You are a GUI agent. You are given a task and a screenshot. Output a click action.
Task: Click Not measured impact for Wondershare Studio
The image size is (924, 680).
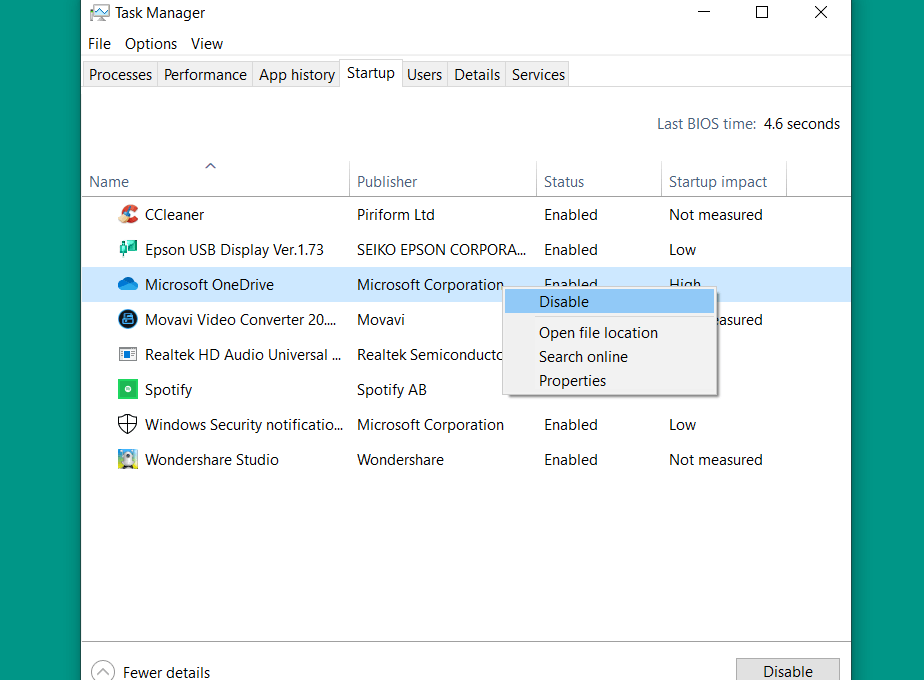click(716, 460)
